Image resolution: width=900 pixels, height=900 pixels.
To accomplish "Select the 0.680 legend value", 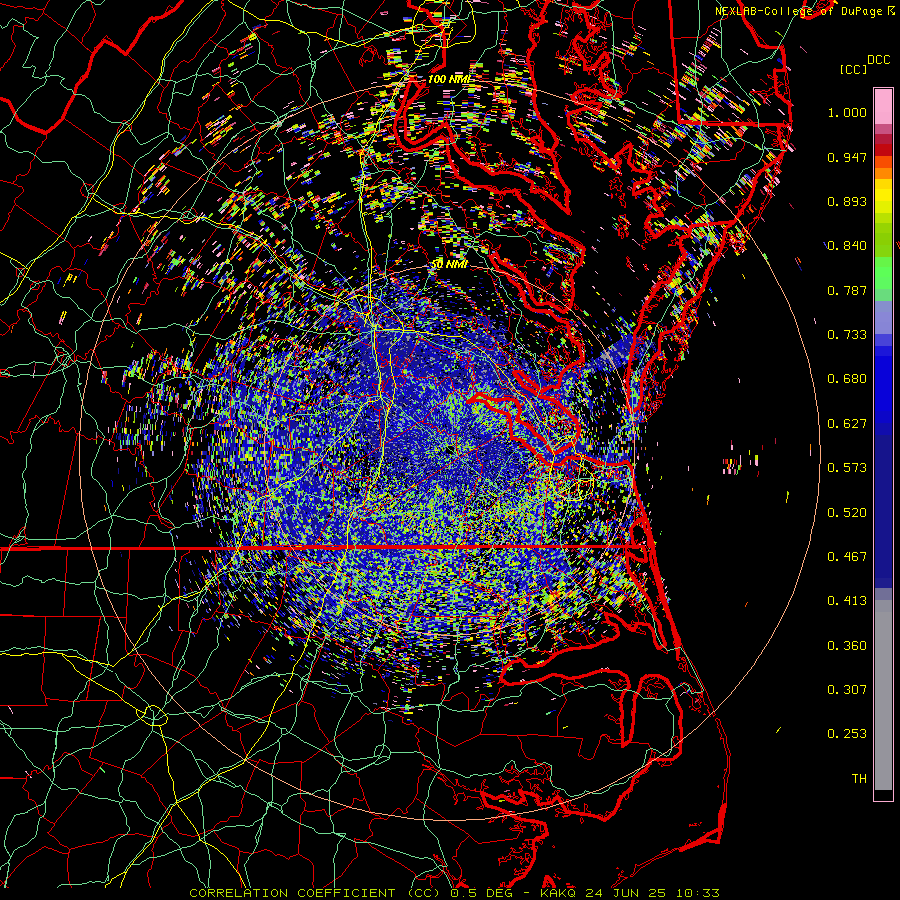I will [847, 379].
